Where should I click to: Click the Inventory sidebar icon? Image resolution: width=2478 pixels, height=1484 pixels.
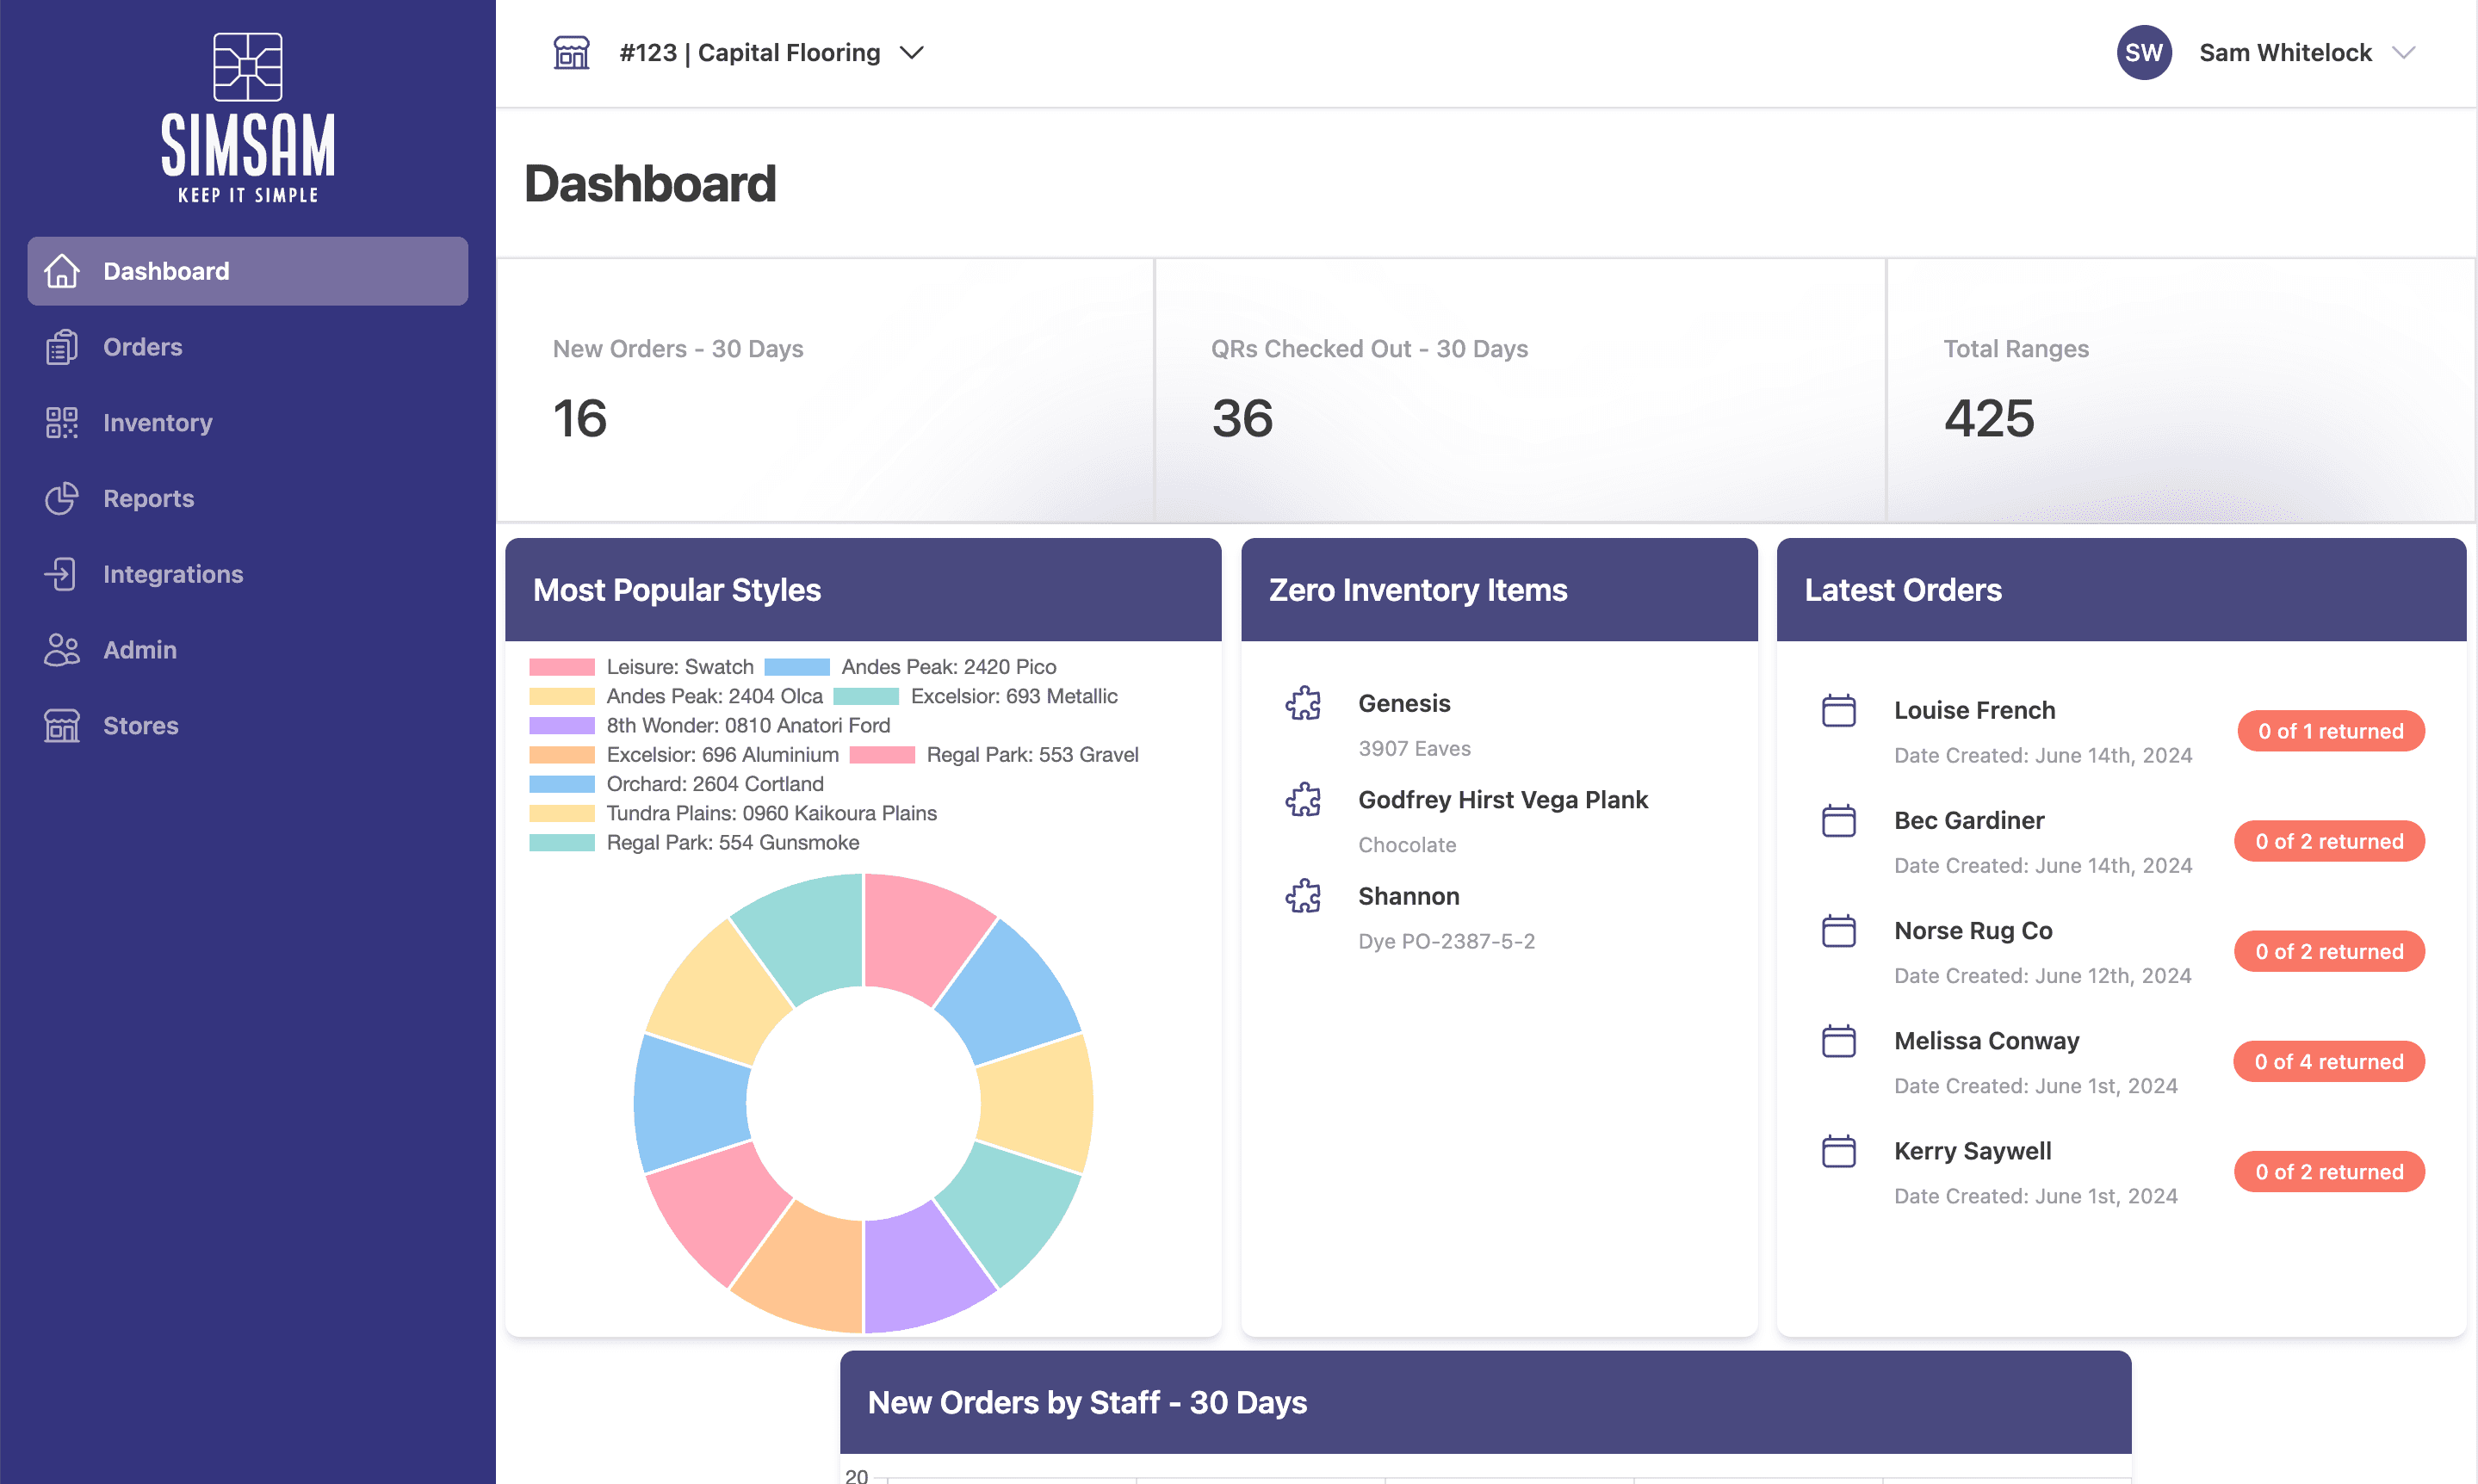(62, 423)
